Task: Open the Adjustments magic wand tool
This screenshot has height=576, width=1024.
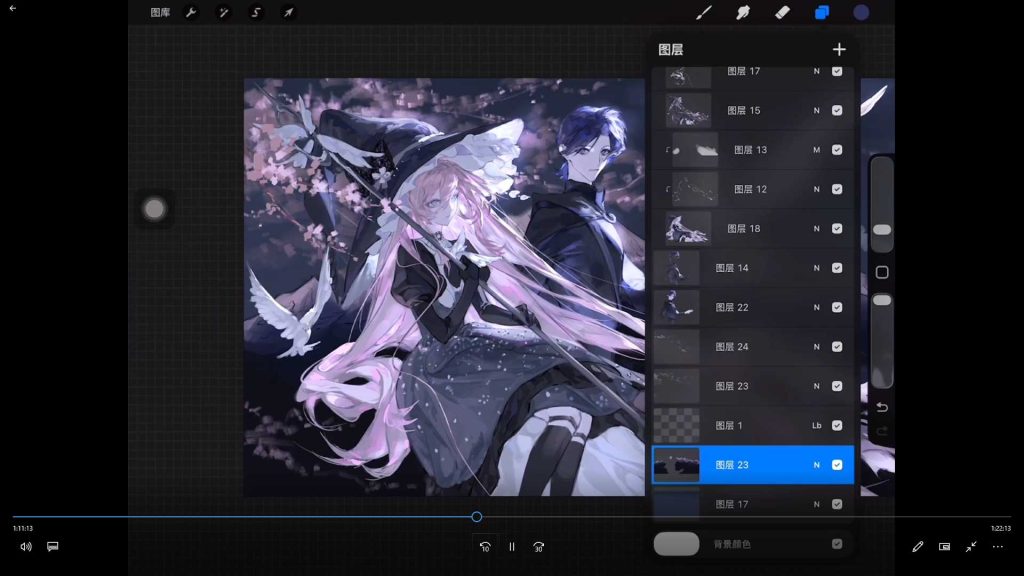Action: pyautogui.click(x=224, y=13)
